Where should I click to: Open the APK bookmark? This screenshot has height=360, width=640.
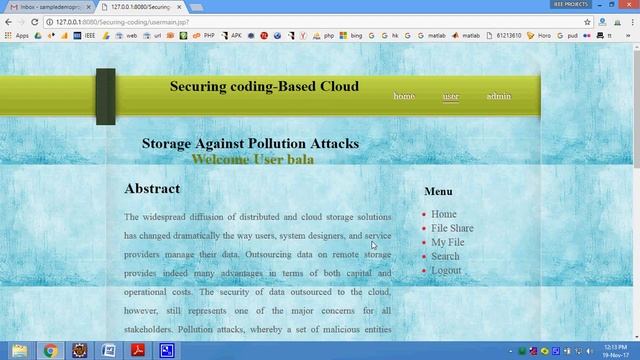231,36
